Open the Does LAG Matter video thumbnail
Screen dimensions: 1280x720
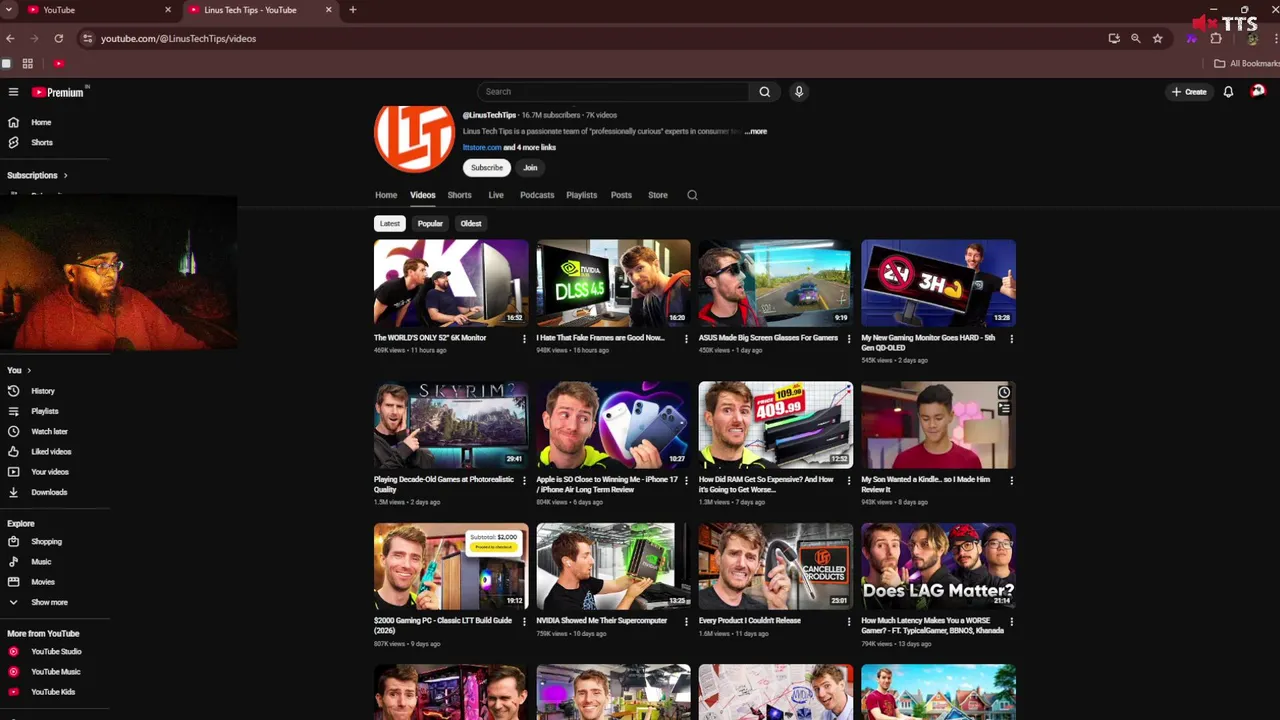[x=938, y=567]
